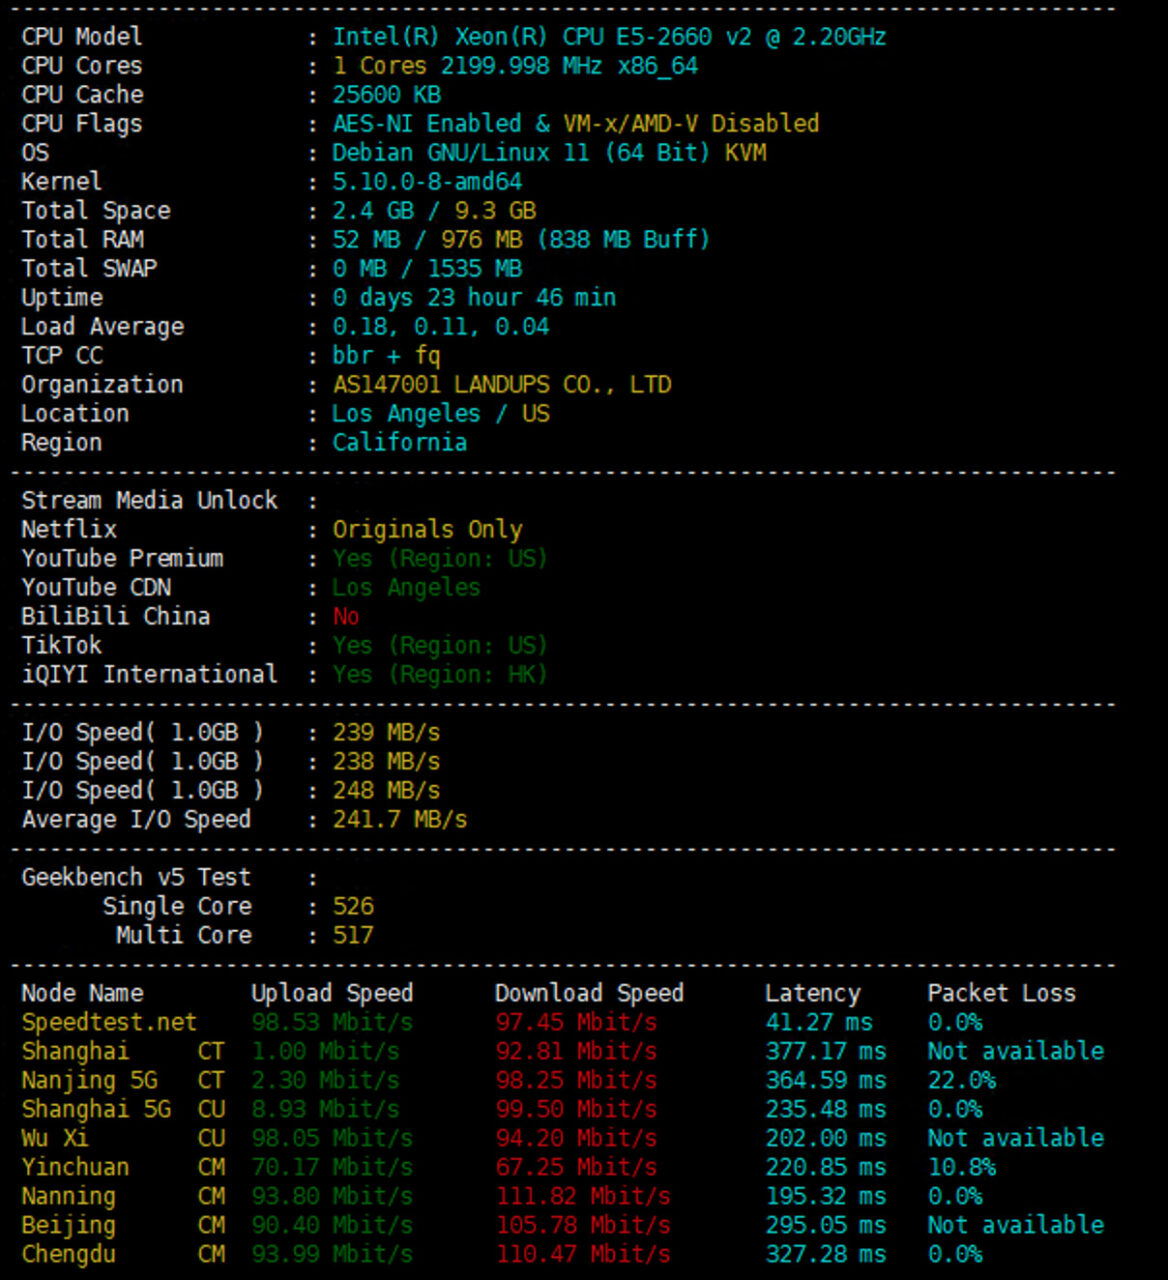This screenshot has width=1168, height=1280.
Task: Click the Organization AS147001 LANDUPS text
Action: 501,385
